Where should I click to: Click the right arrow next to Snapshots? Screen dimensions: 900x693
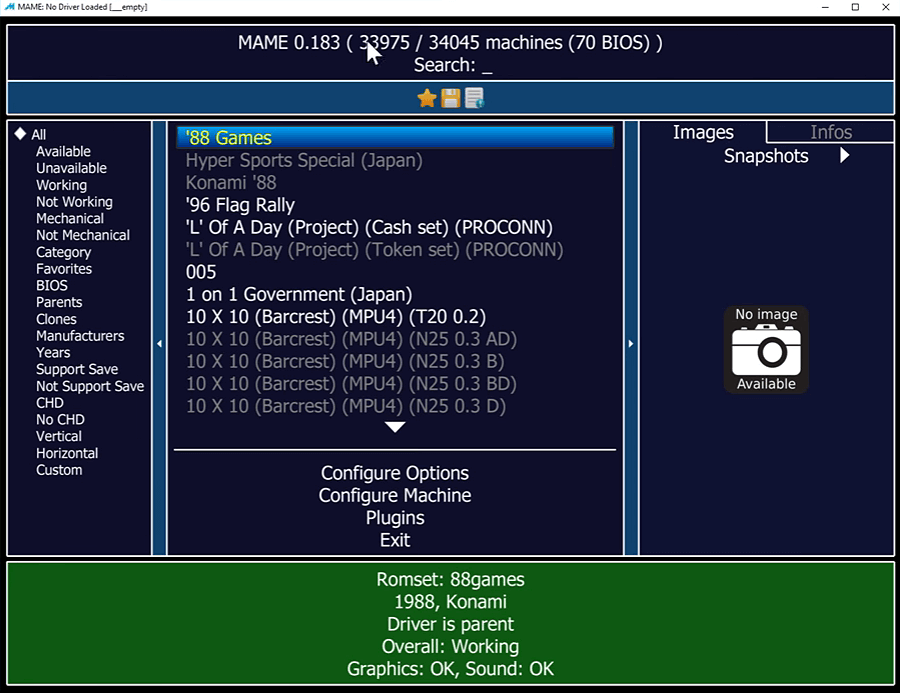tap(844, 156)
